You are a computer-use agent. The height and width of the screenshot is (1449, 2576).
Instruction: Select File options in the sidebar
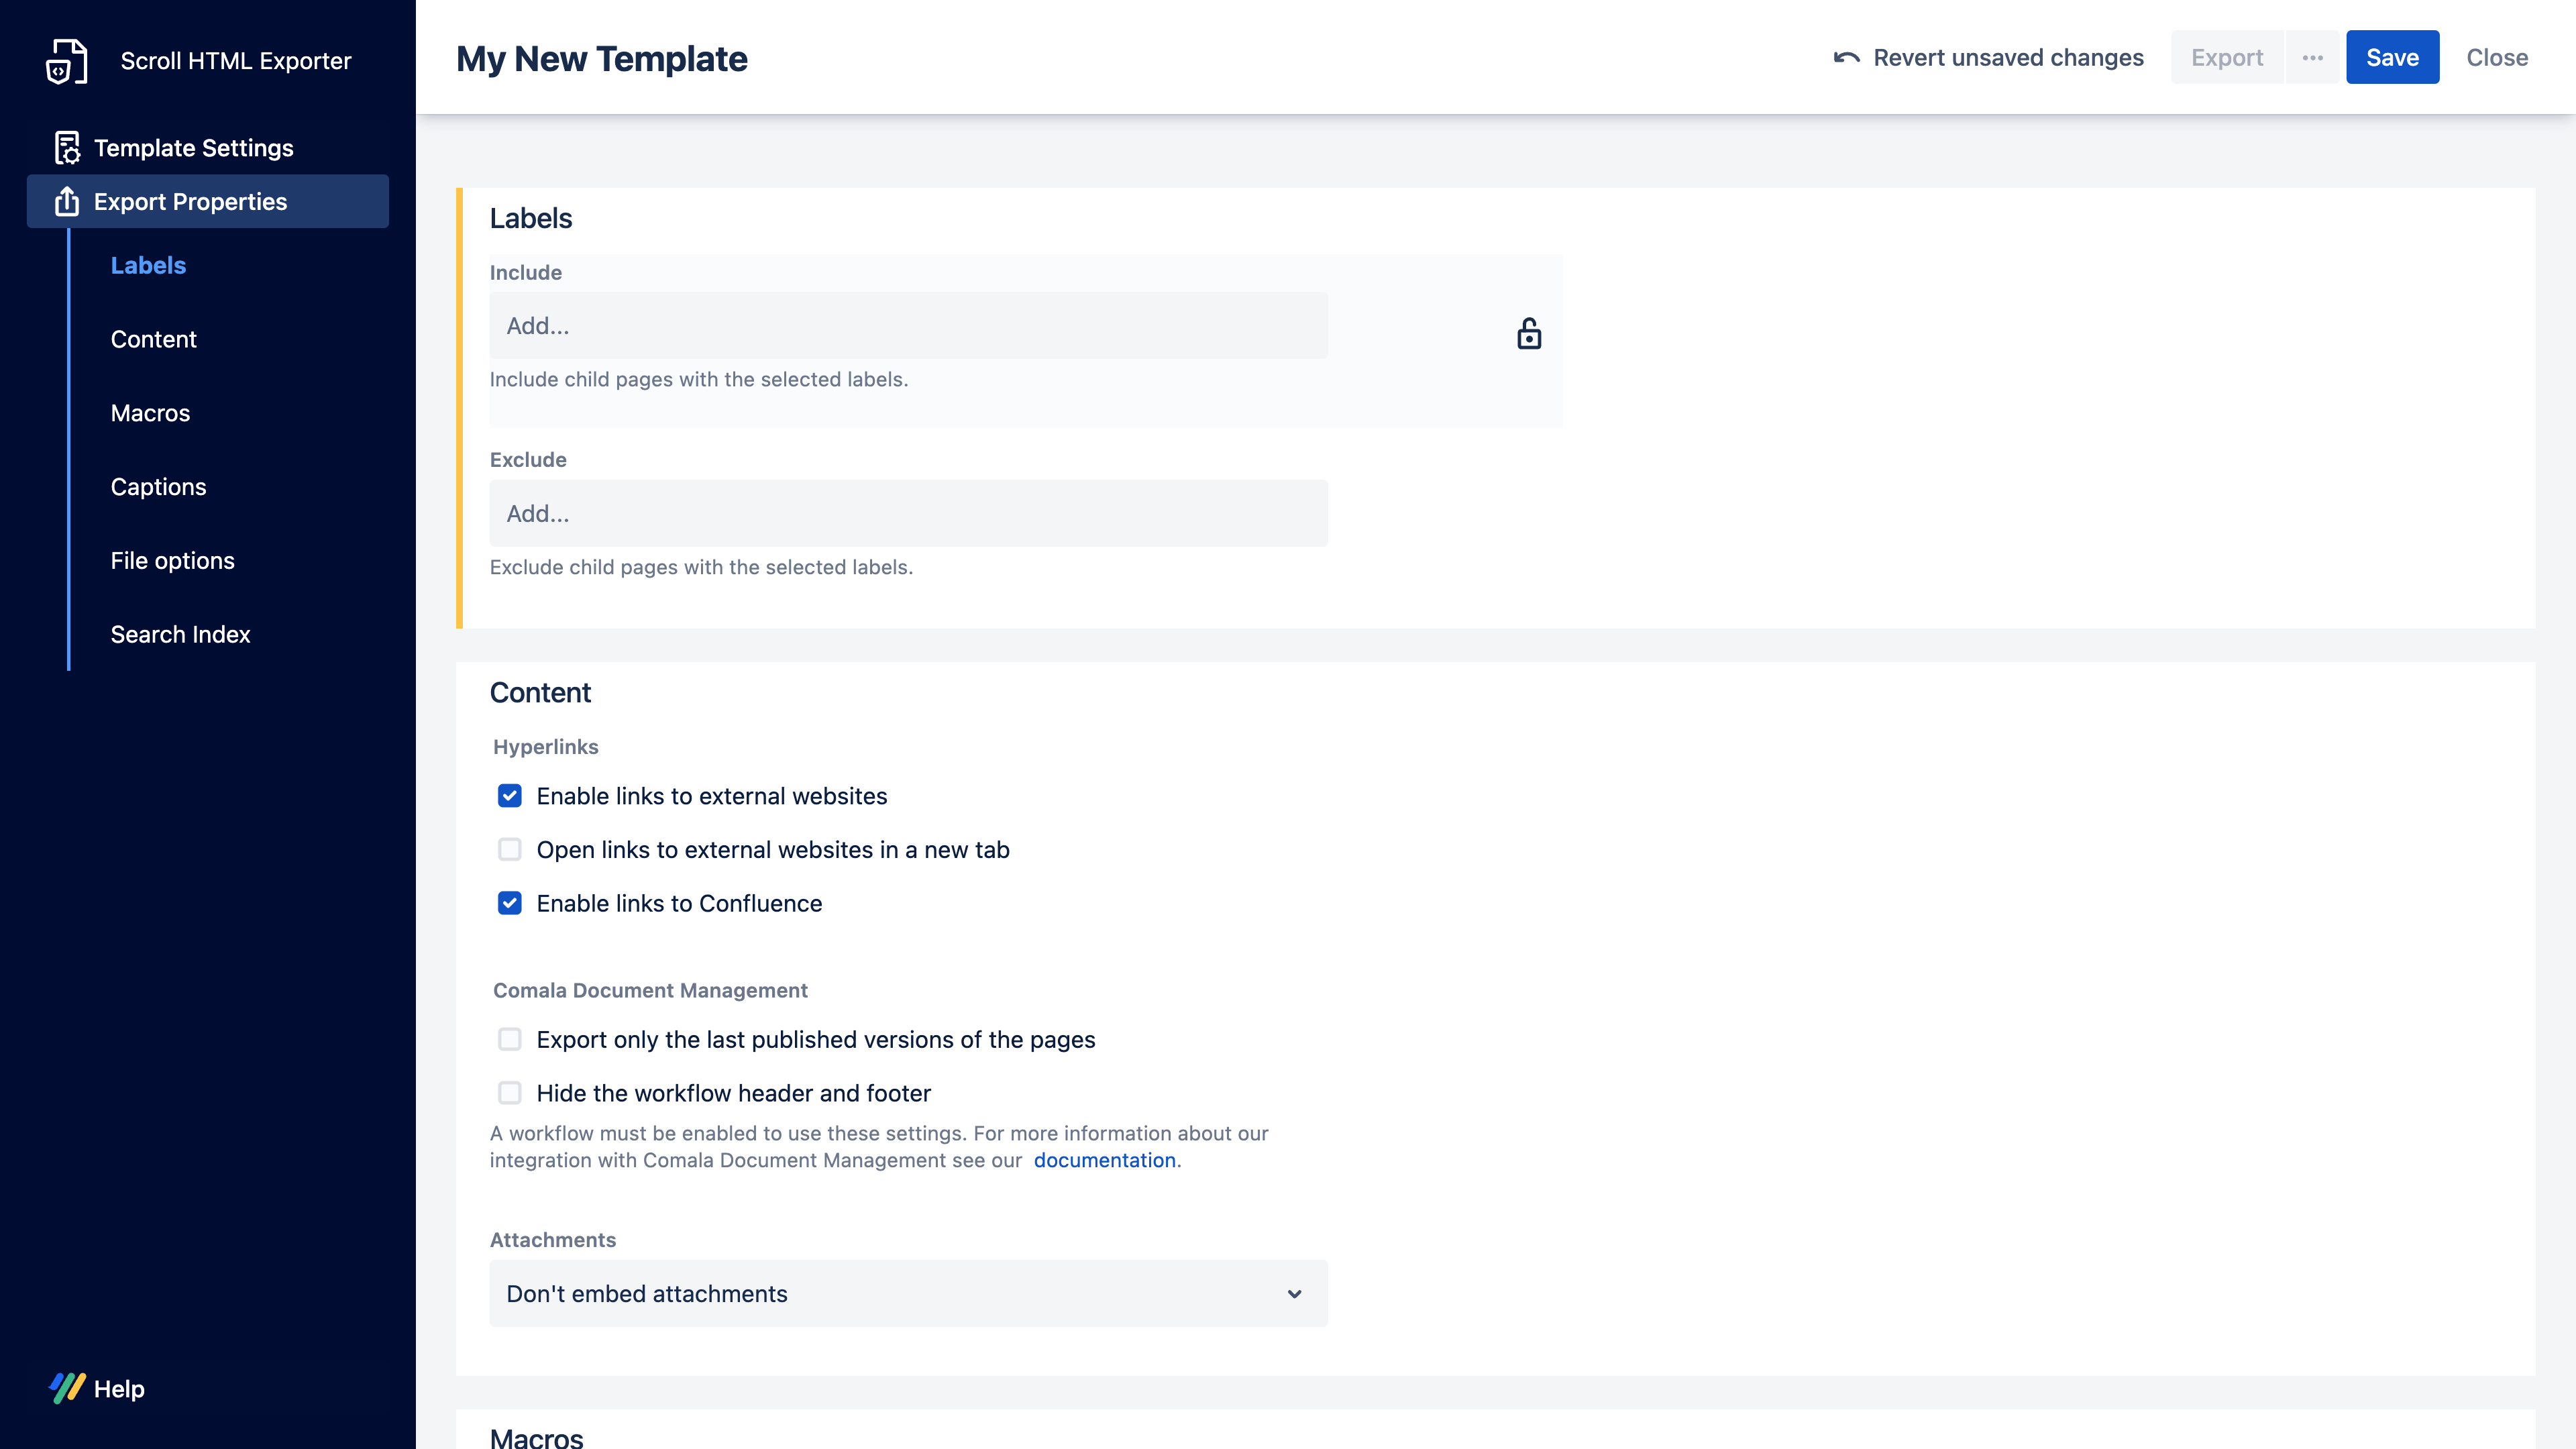pyautogui.click(x=172, y=560)
